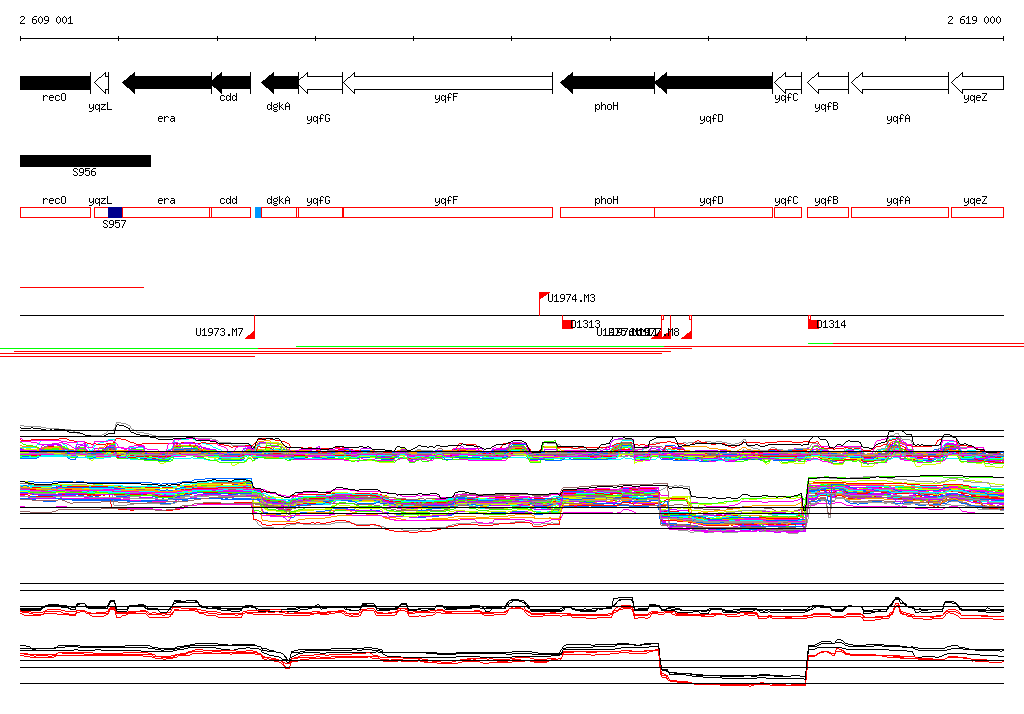Select the black phoH gene arrow

pyautogui.click(x=607, y=83)
